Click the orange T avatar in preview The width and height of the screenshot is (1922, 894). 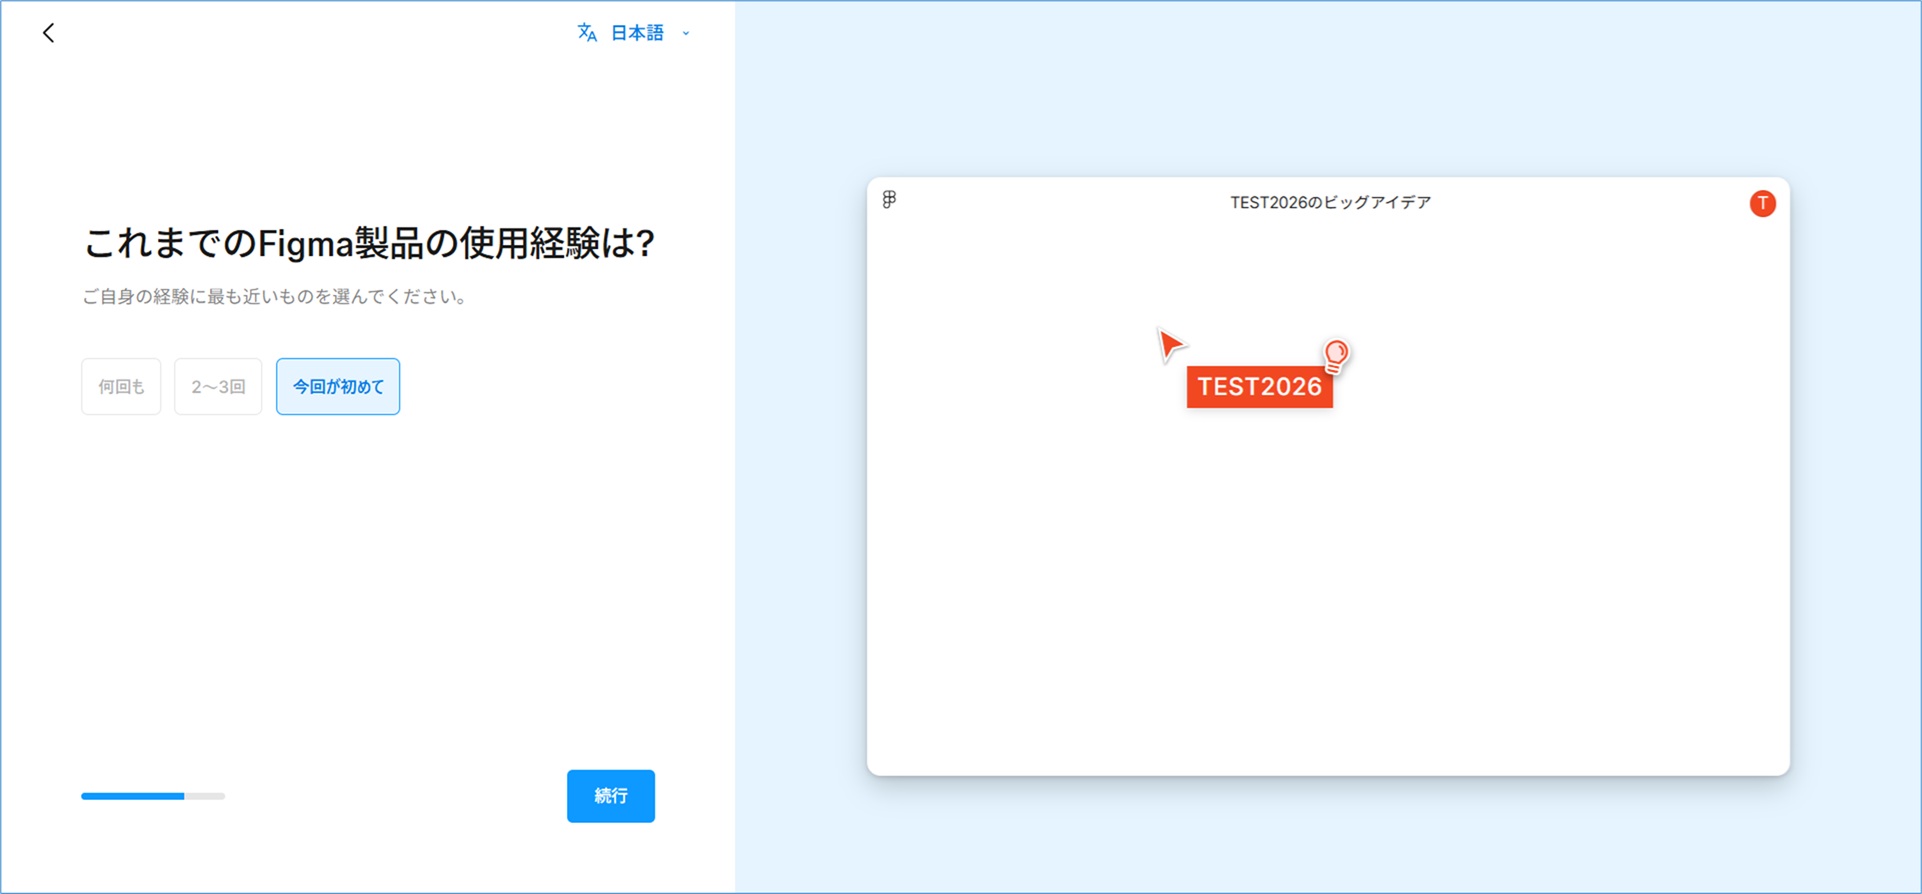[x=1762, y=204]
